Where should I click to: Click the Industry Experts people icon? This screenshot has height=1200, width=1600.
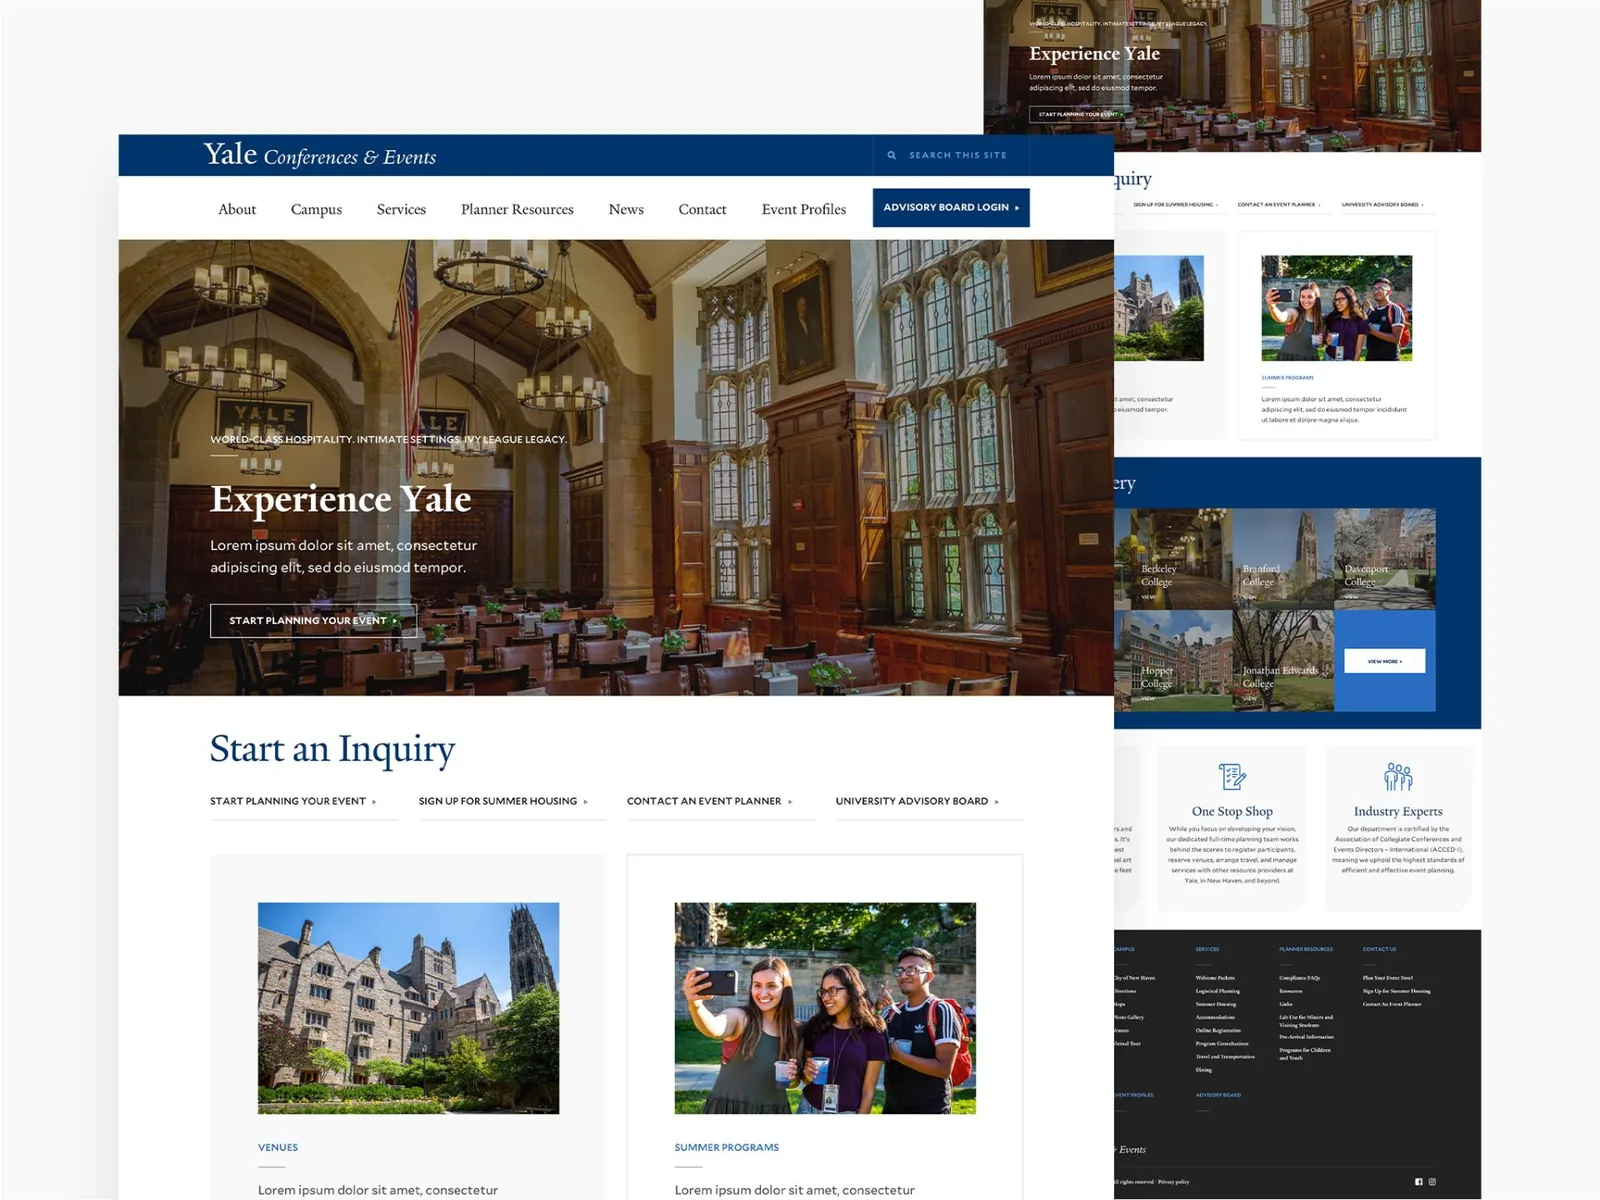click(1398, 777)
